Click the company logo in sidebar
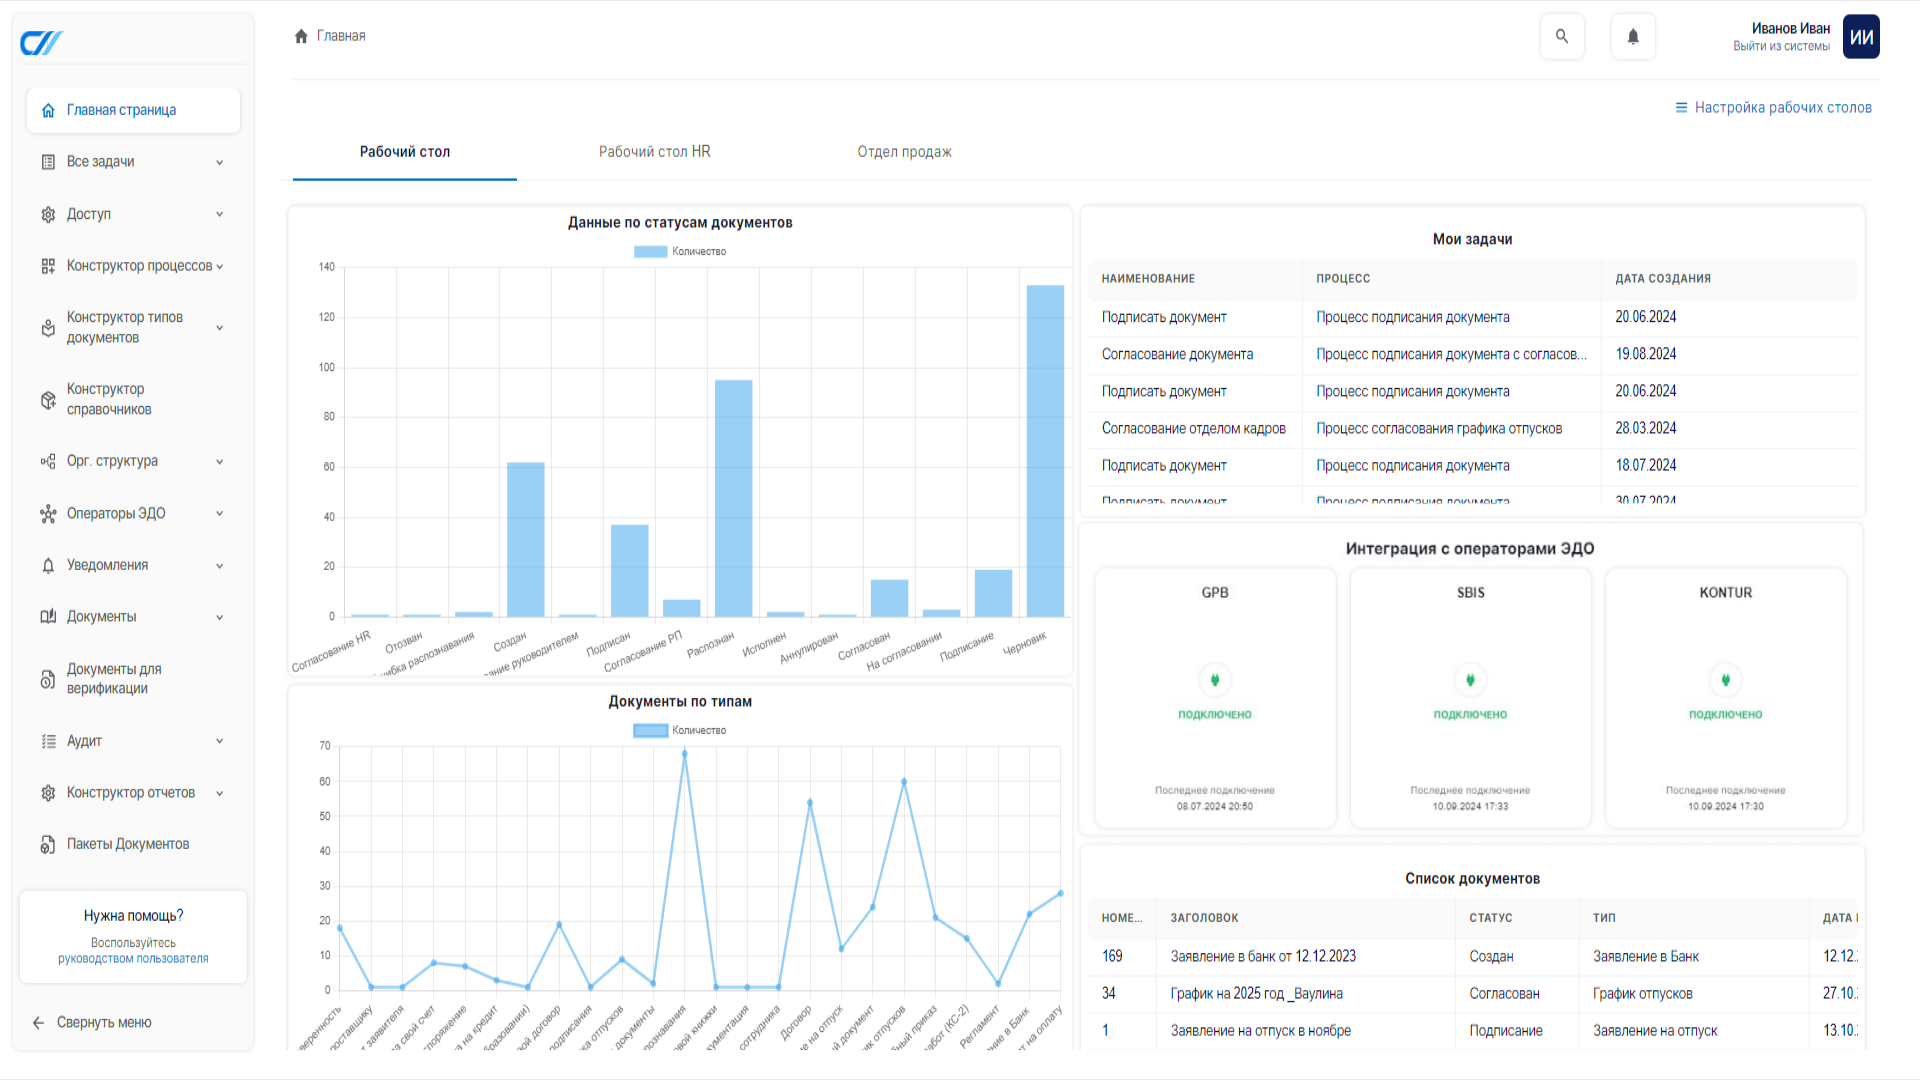 click(x=42, y=43)
